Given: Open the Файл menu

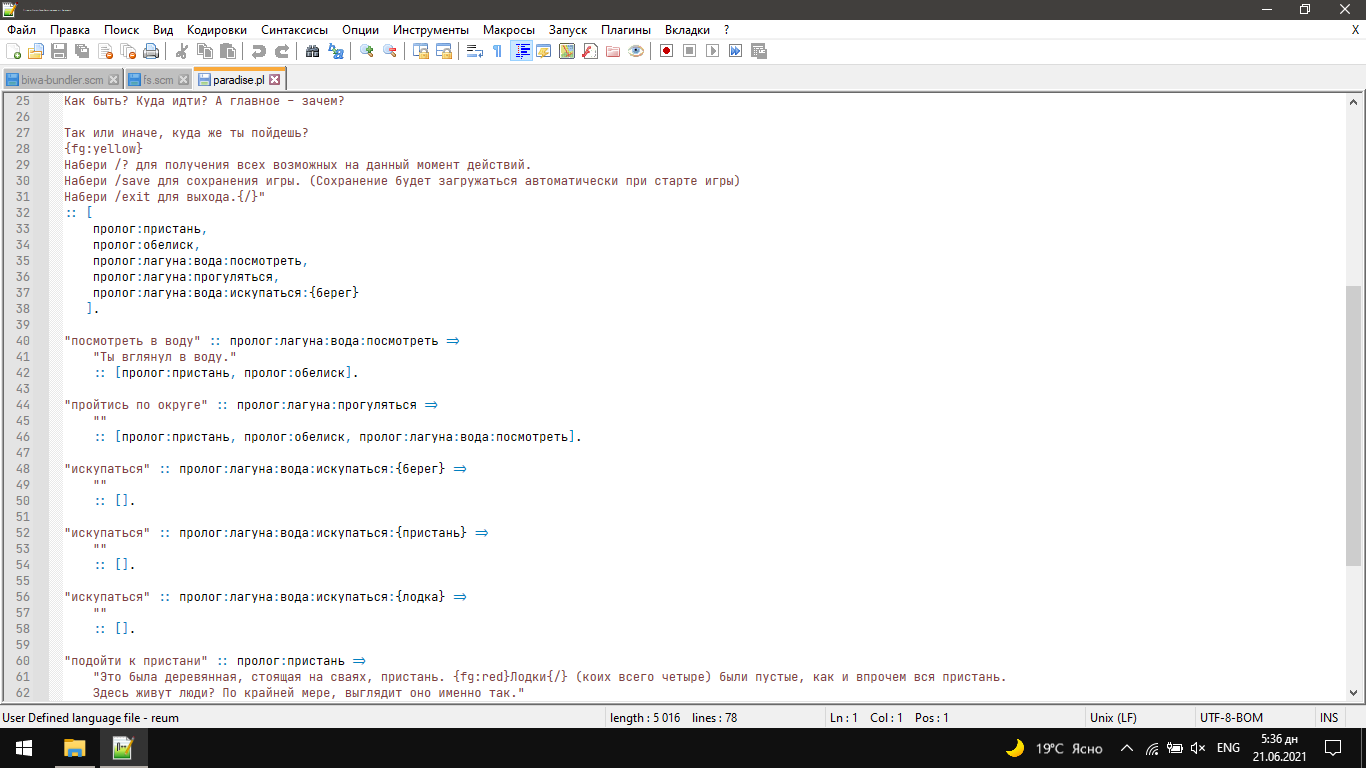Looking at the screenshot, I should click(21, 30).
